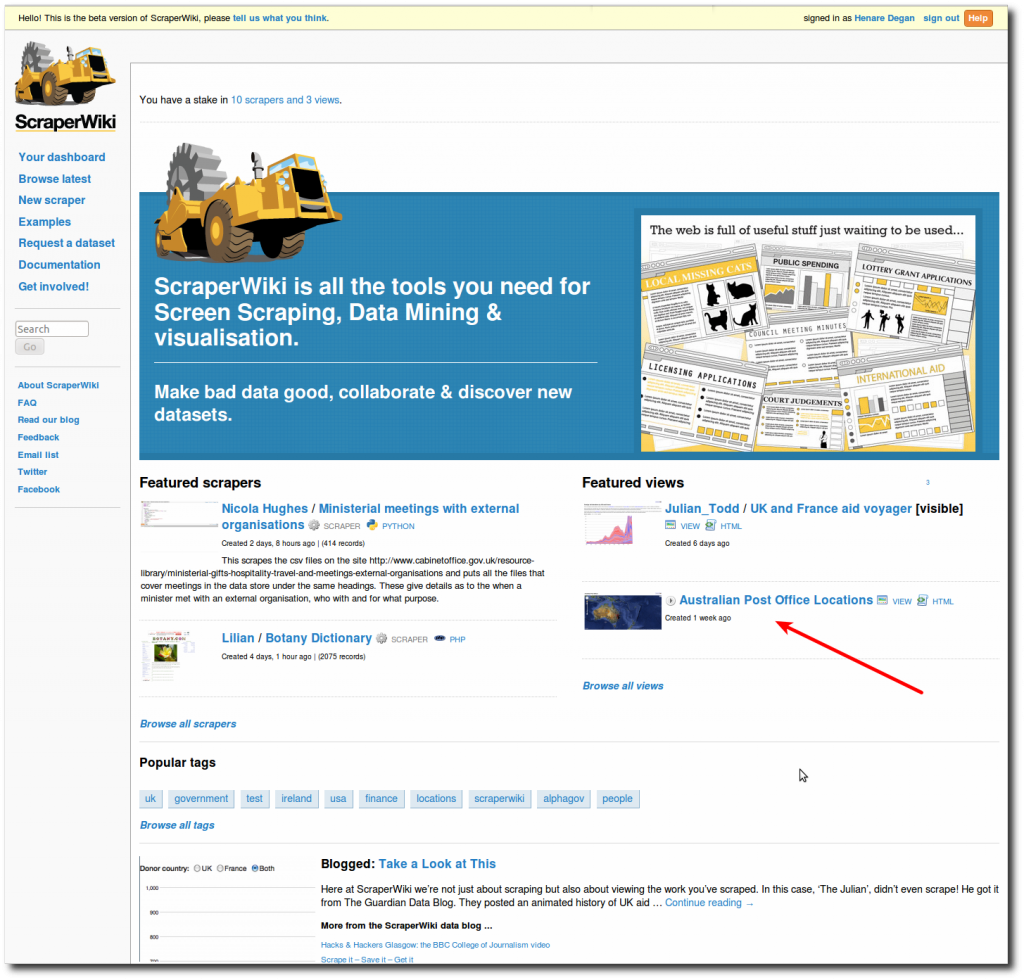Viewport: 1024px width, 980px height.
Task: Open the Australia map thumbnail
Action: (623, 612)
